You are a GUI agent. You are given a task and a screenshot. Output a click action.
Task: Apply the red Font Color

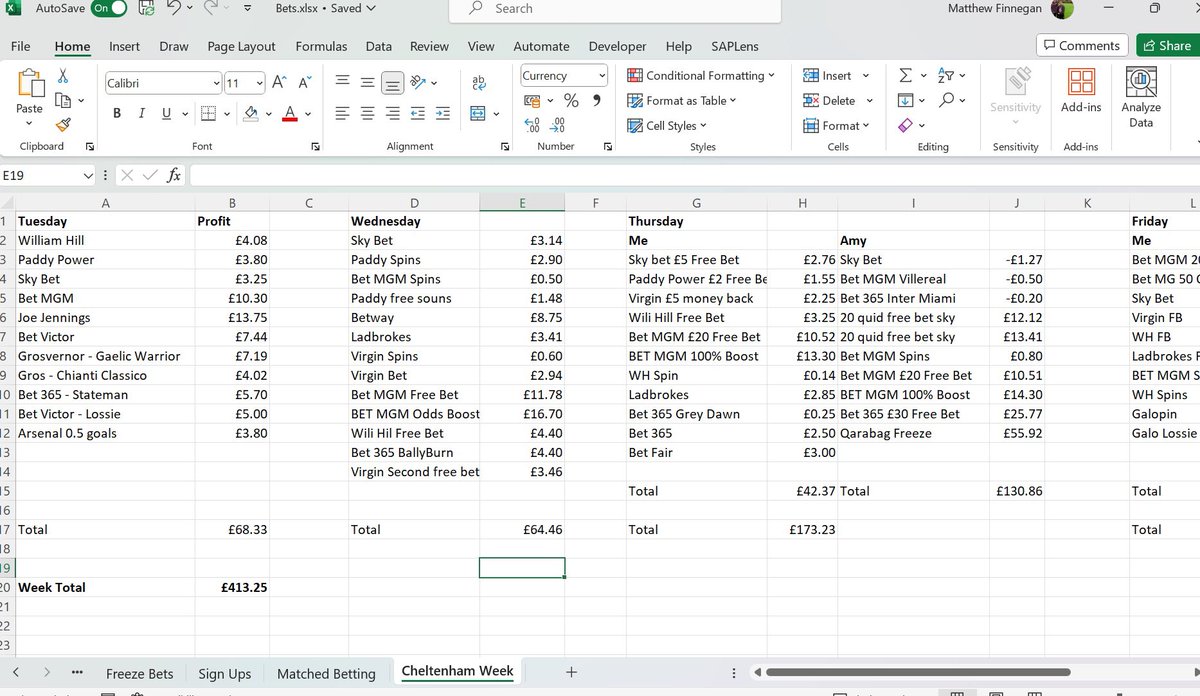[289, 113]
